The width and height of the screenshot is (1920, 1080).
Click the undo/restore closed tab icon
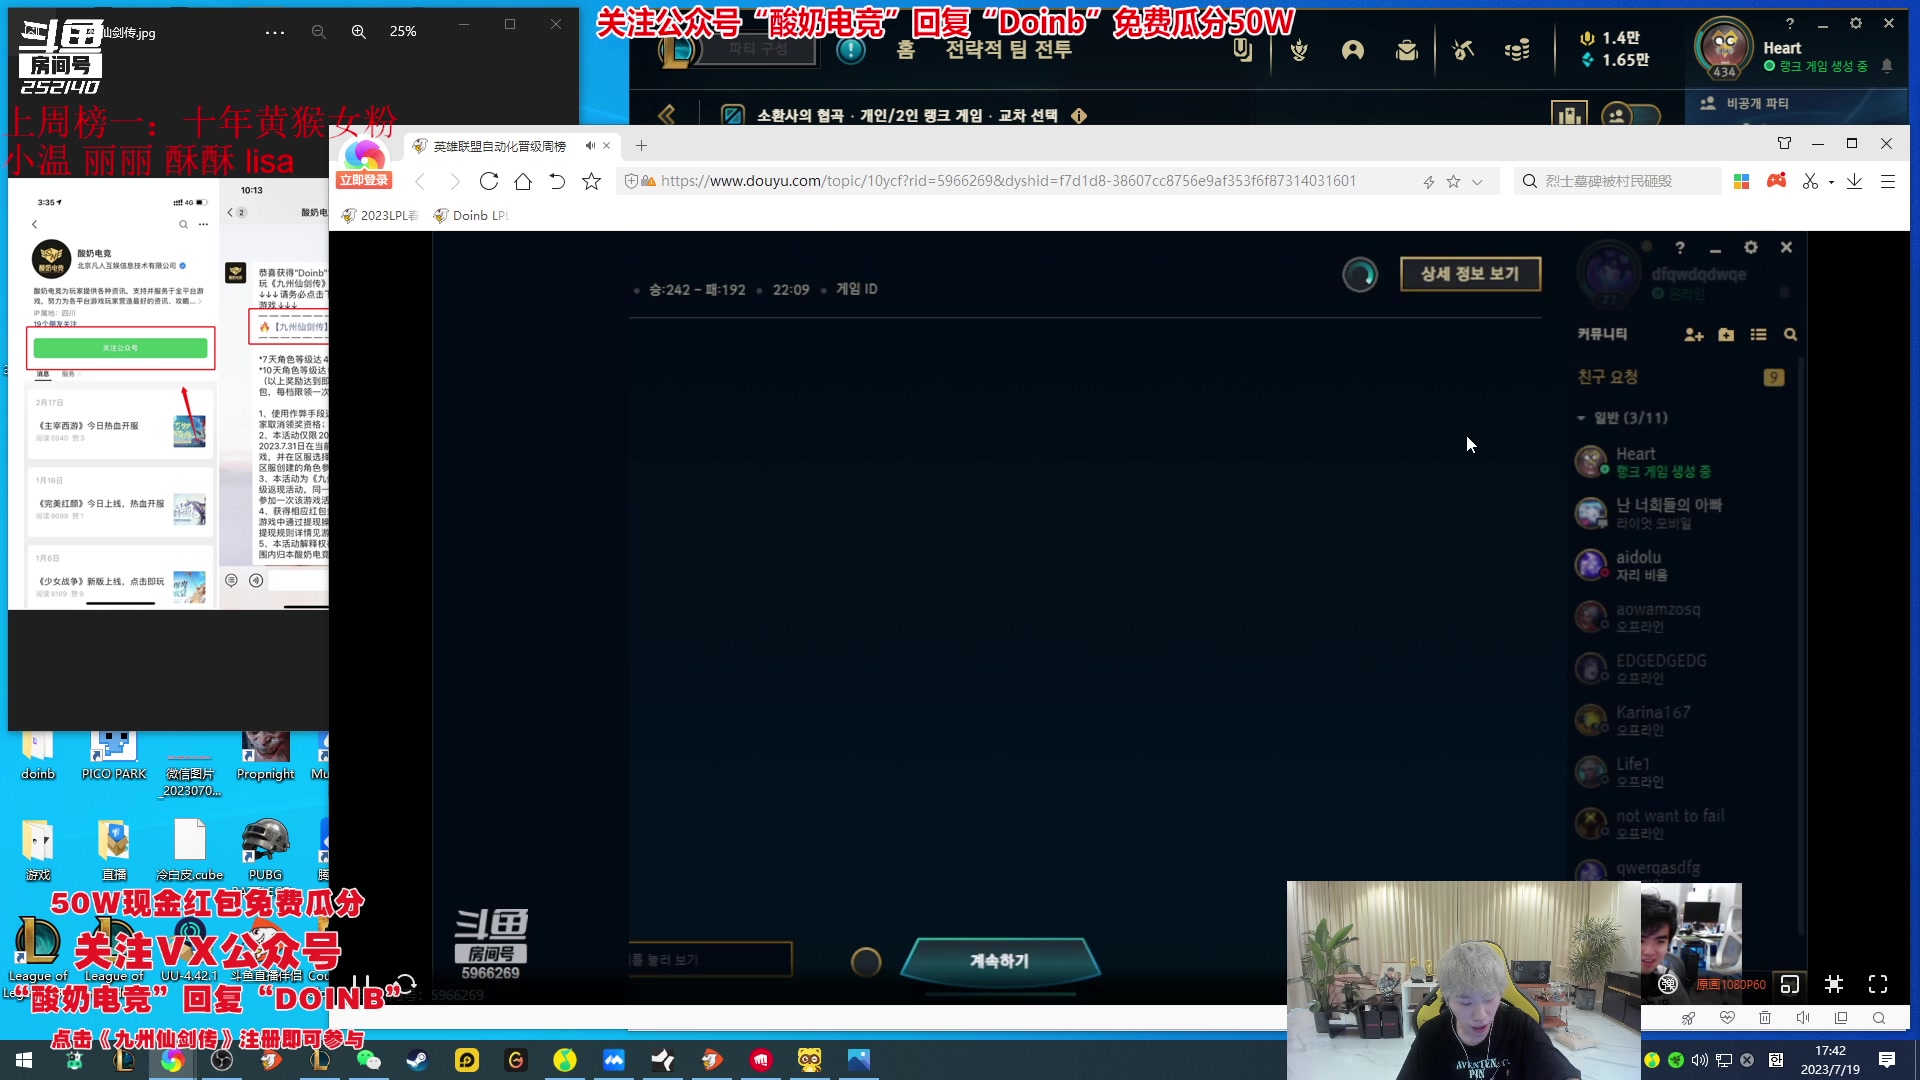click(557, 181)
